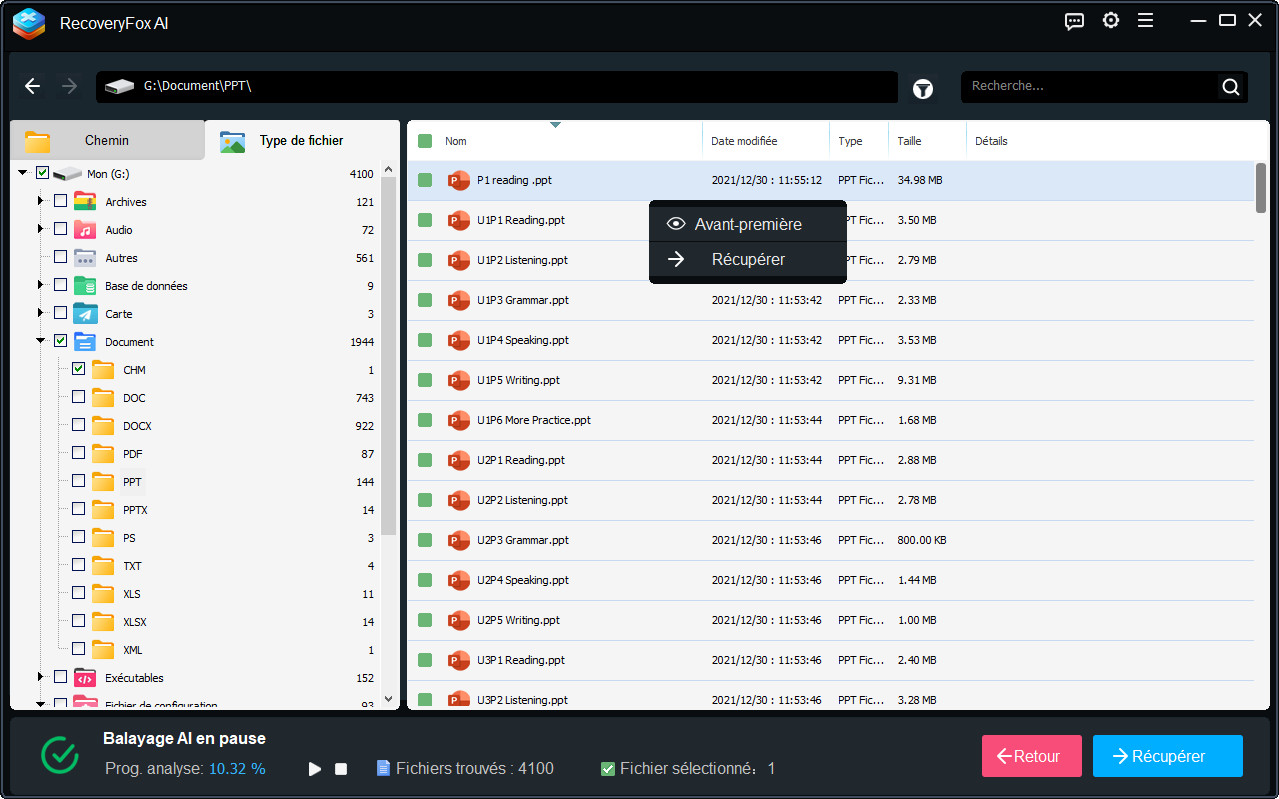The width and height of the screenshot is (1279, 799).
Task: Click PowerPoint icon of P1 reading .ppt
Action: click(459, 180)
